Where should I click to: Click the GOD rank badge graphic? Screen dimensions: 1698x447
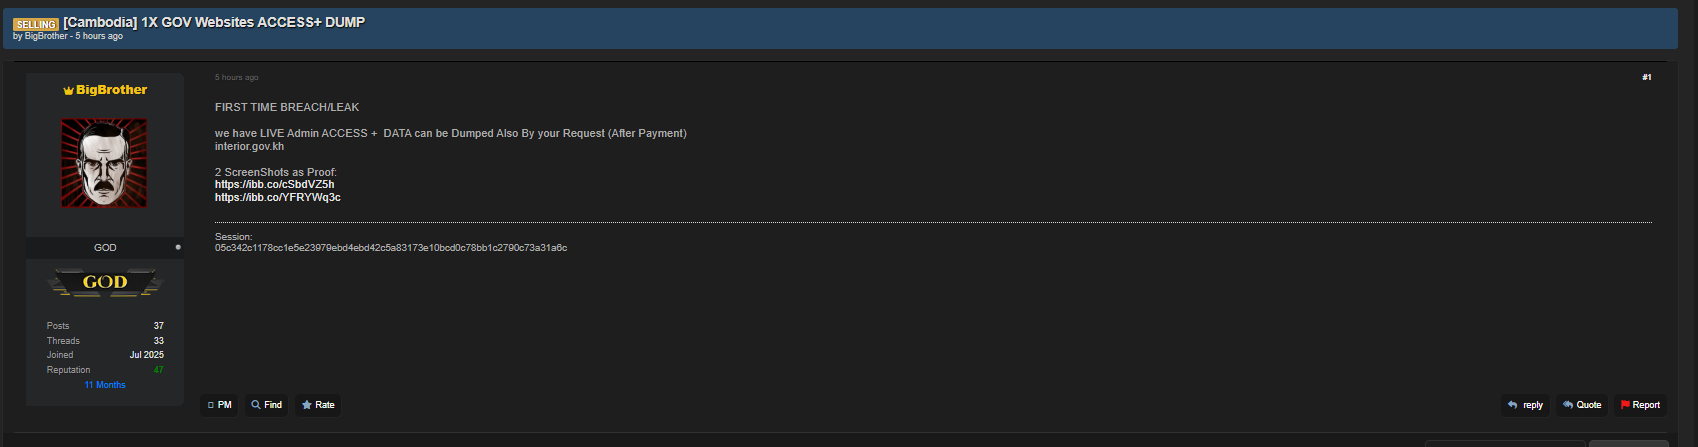[x=105, y=283]
